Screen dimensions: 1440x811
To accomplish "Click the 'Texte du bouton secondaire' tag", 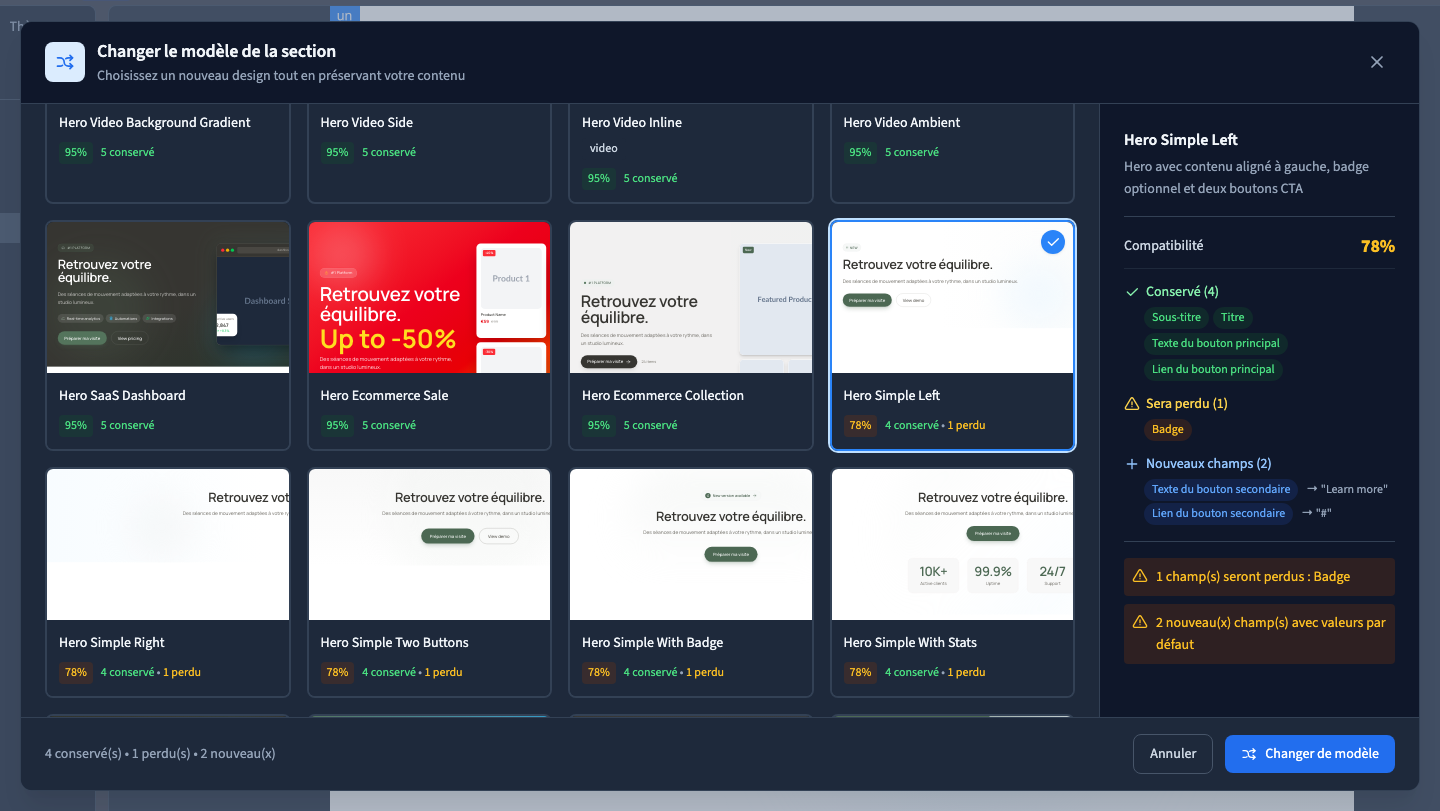I will pos(1221,490).
